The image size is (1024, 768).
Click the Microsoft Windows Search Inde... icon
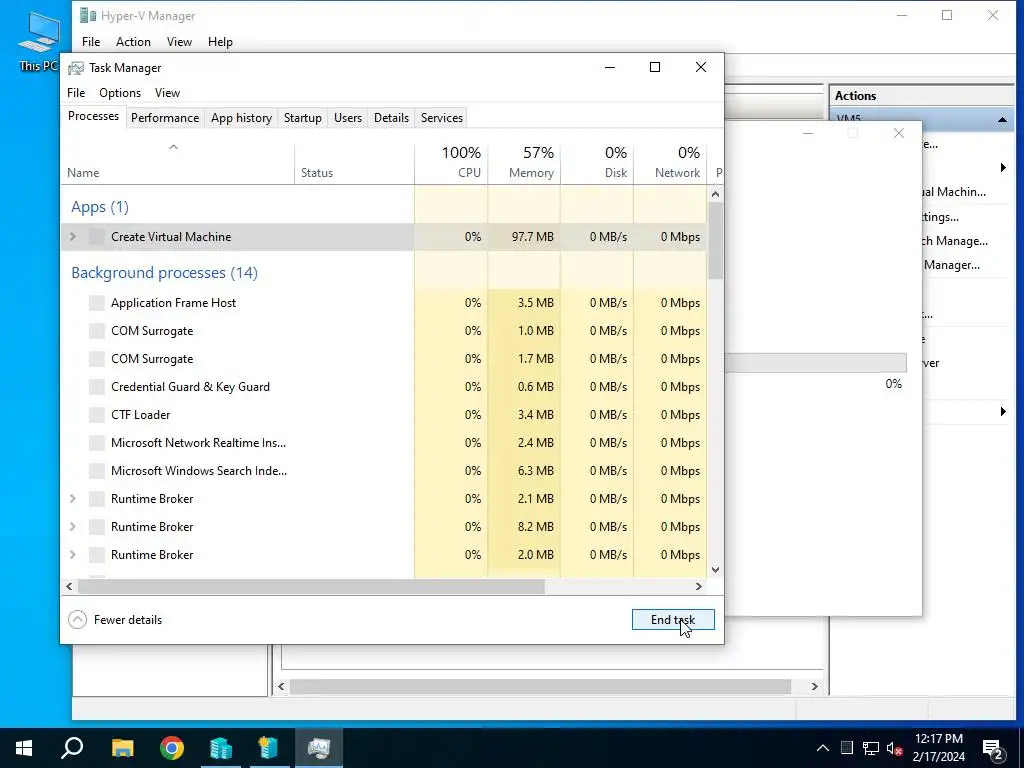tap(97, 471)
